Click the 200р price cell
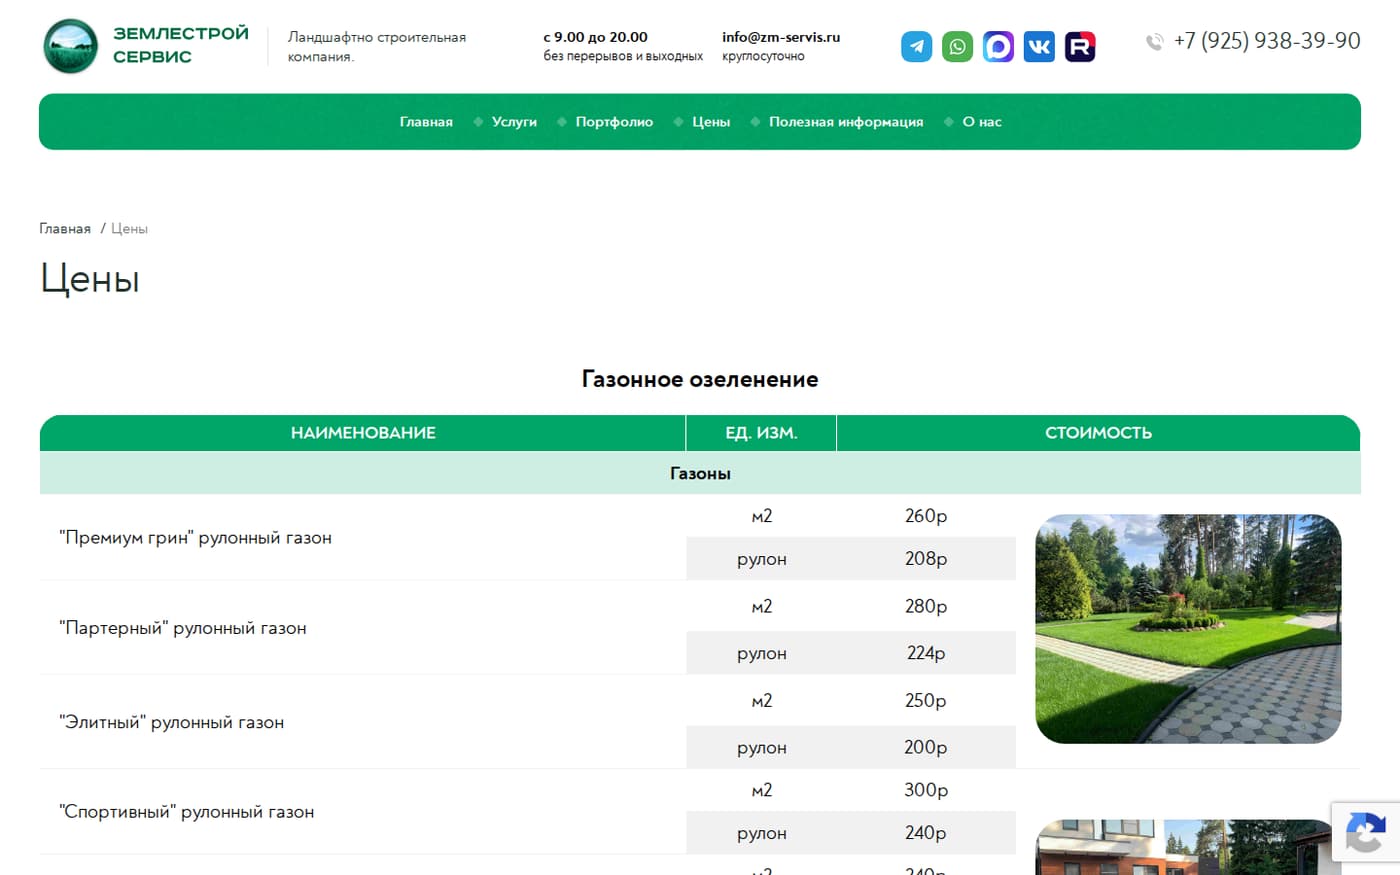This screenshot has width=1400, height=875. pyautogui.click(x=926, y=747)
